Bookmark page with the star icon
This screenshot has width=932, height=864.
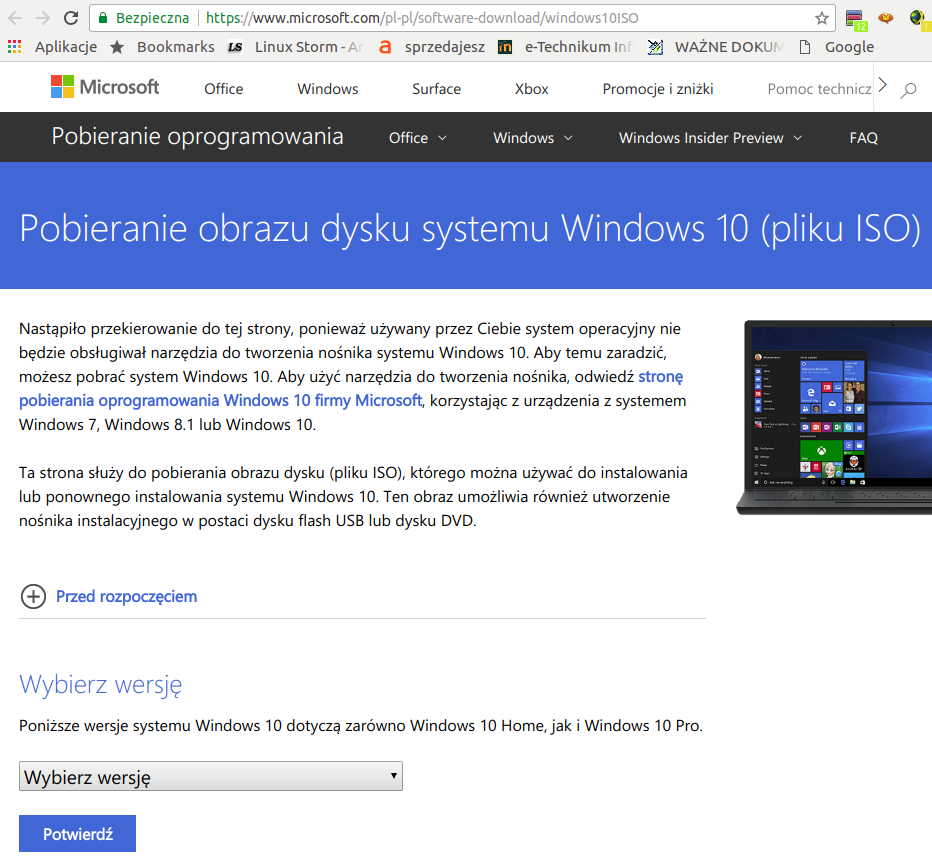(x=821, y=18)
